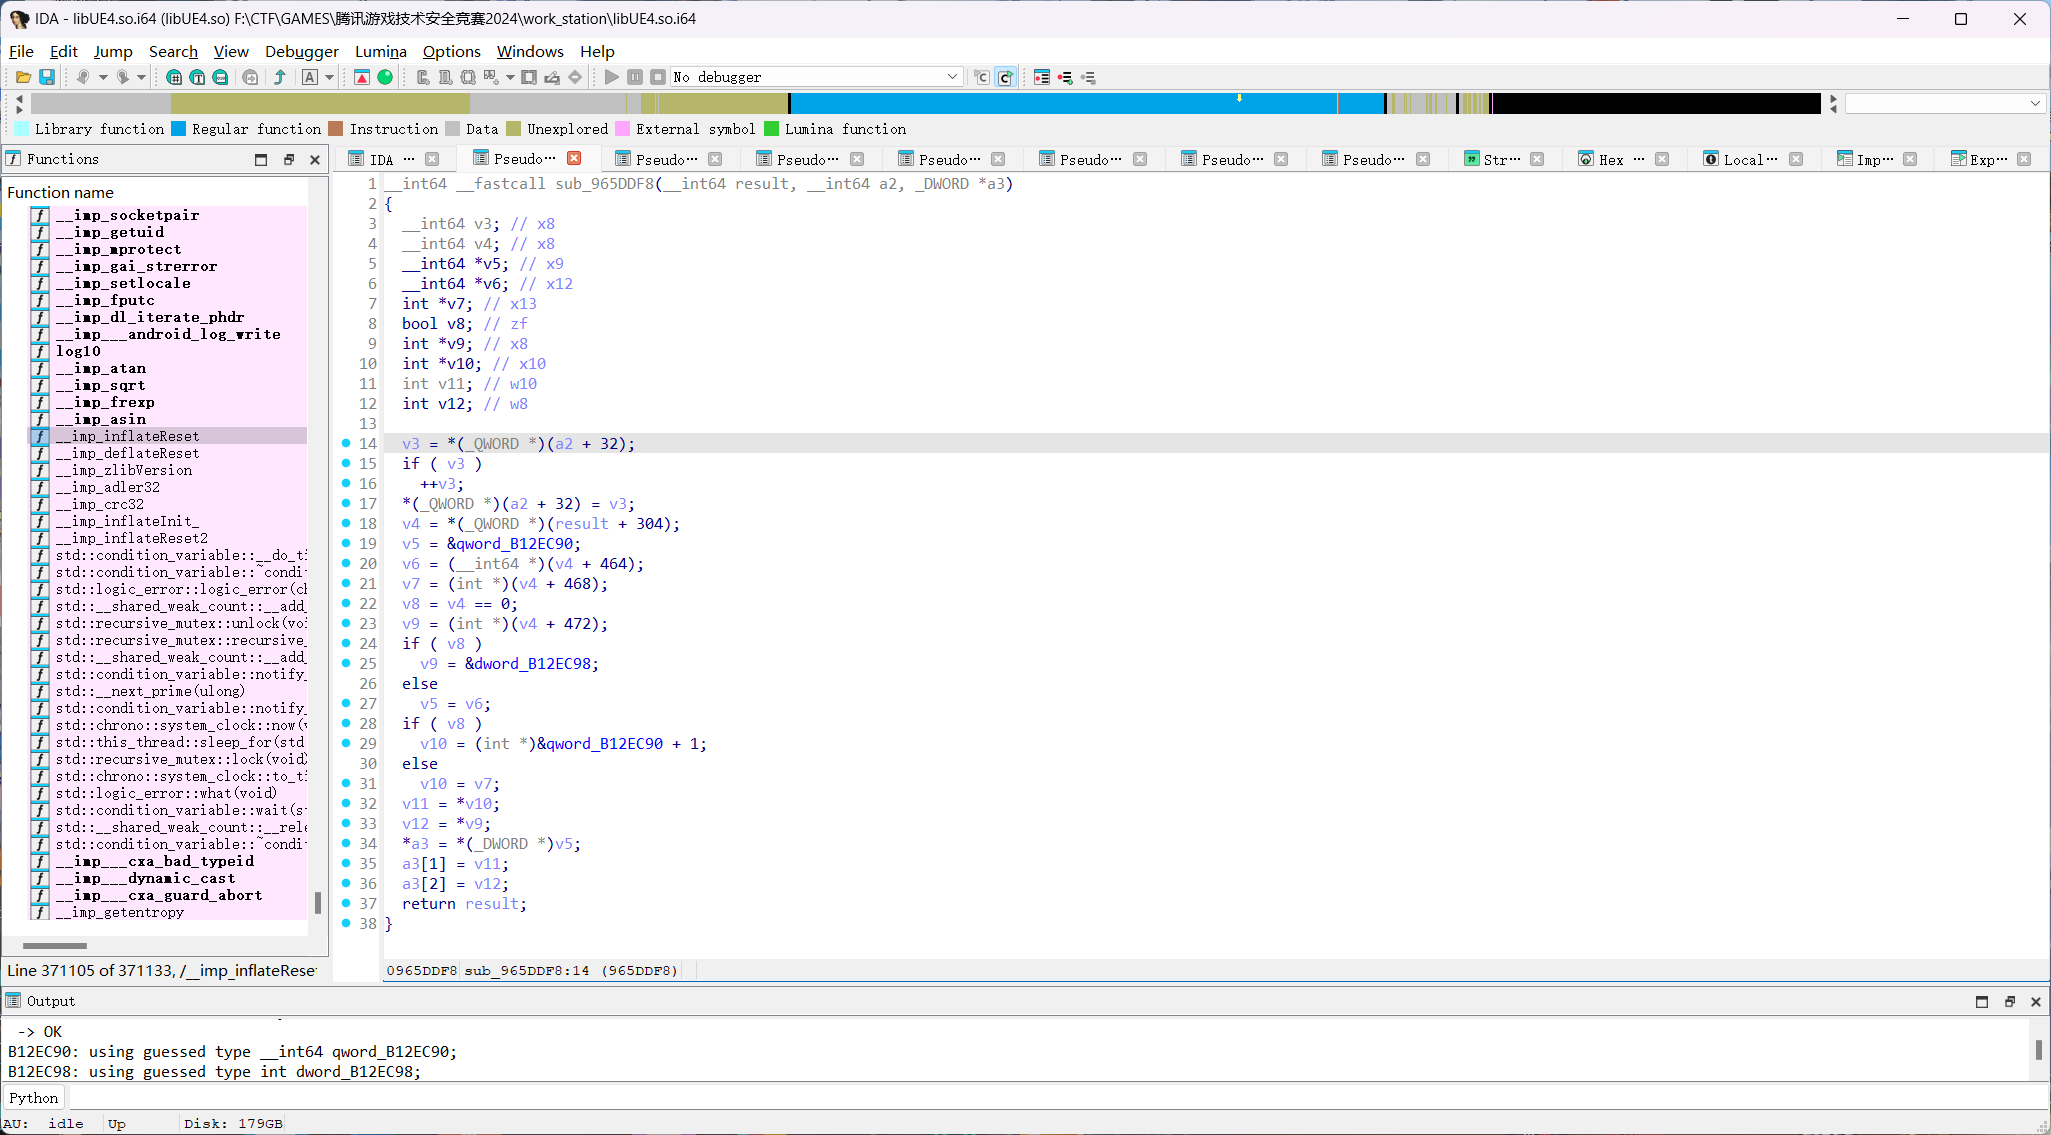Float the Functions panel
The width and height of the screenshot is (2051, 1135).
pos(289,159)
